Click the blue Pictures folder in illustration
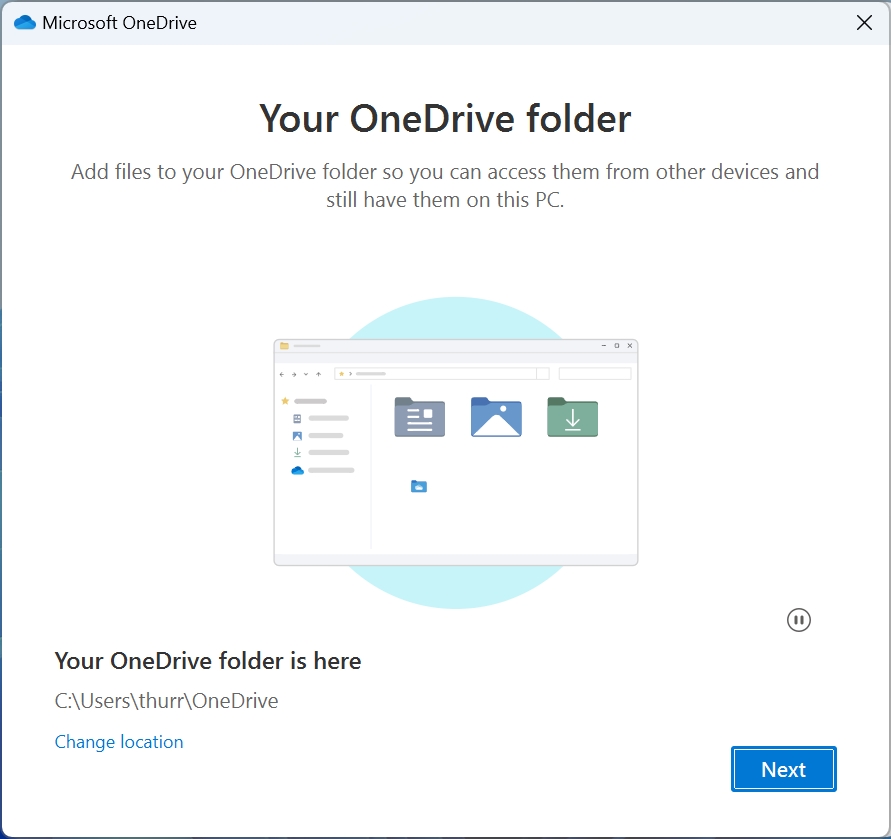The image size is (891, 839). coord(496,417)
